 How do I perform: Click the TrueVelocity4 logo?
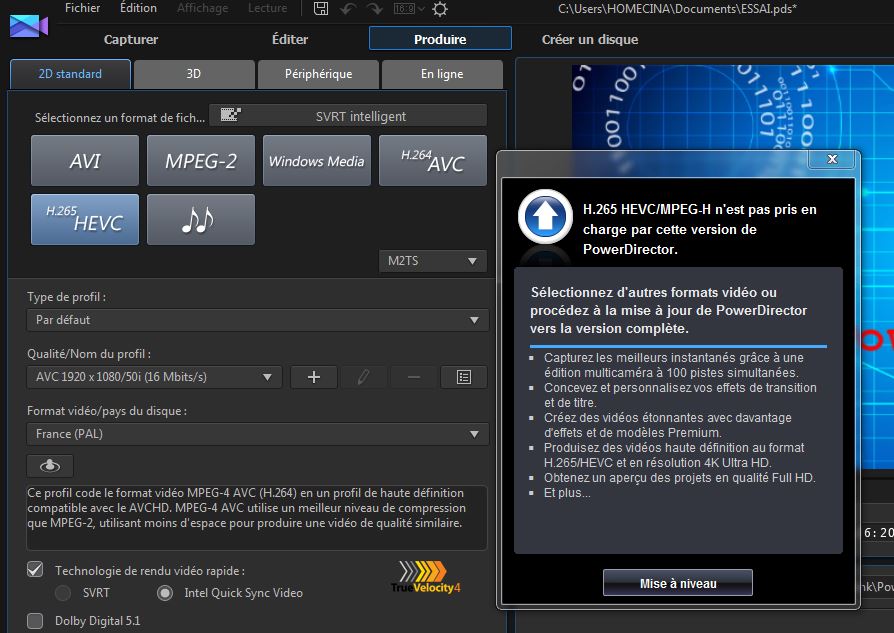tap(426, 577)
